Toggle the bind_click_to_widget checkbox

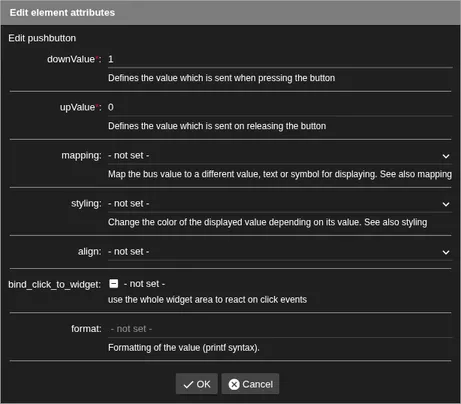[114, 284]
